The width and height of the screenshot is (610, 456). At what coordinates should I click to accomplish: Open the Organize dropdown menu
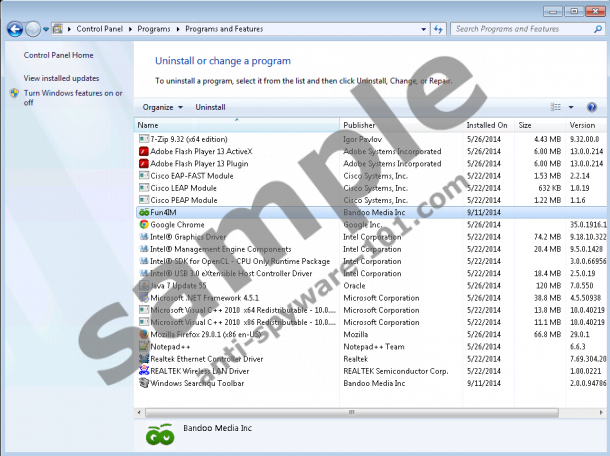162,106
